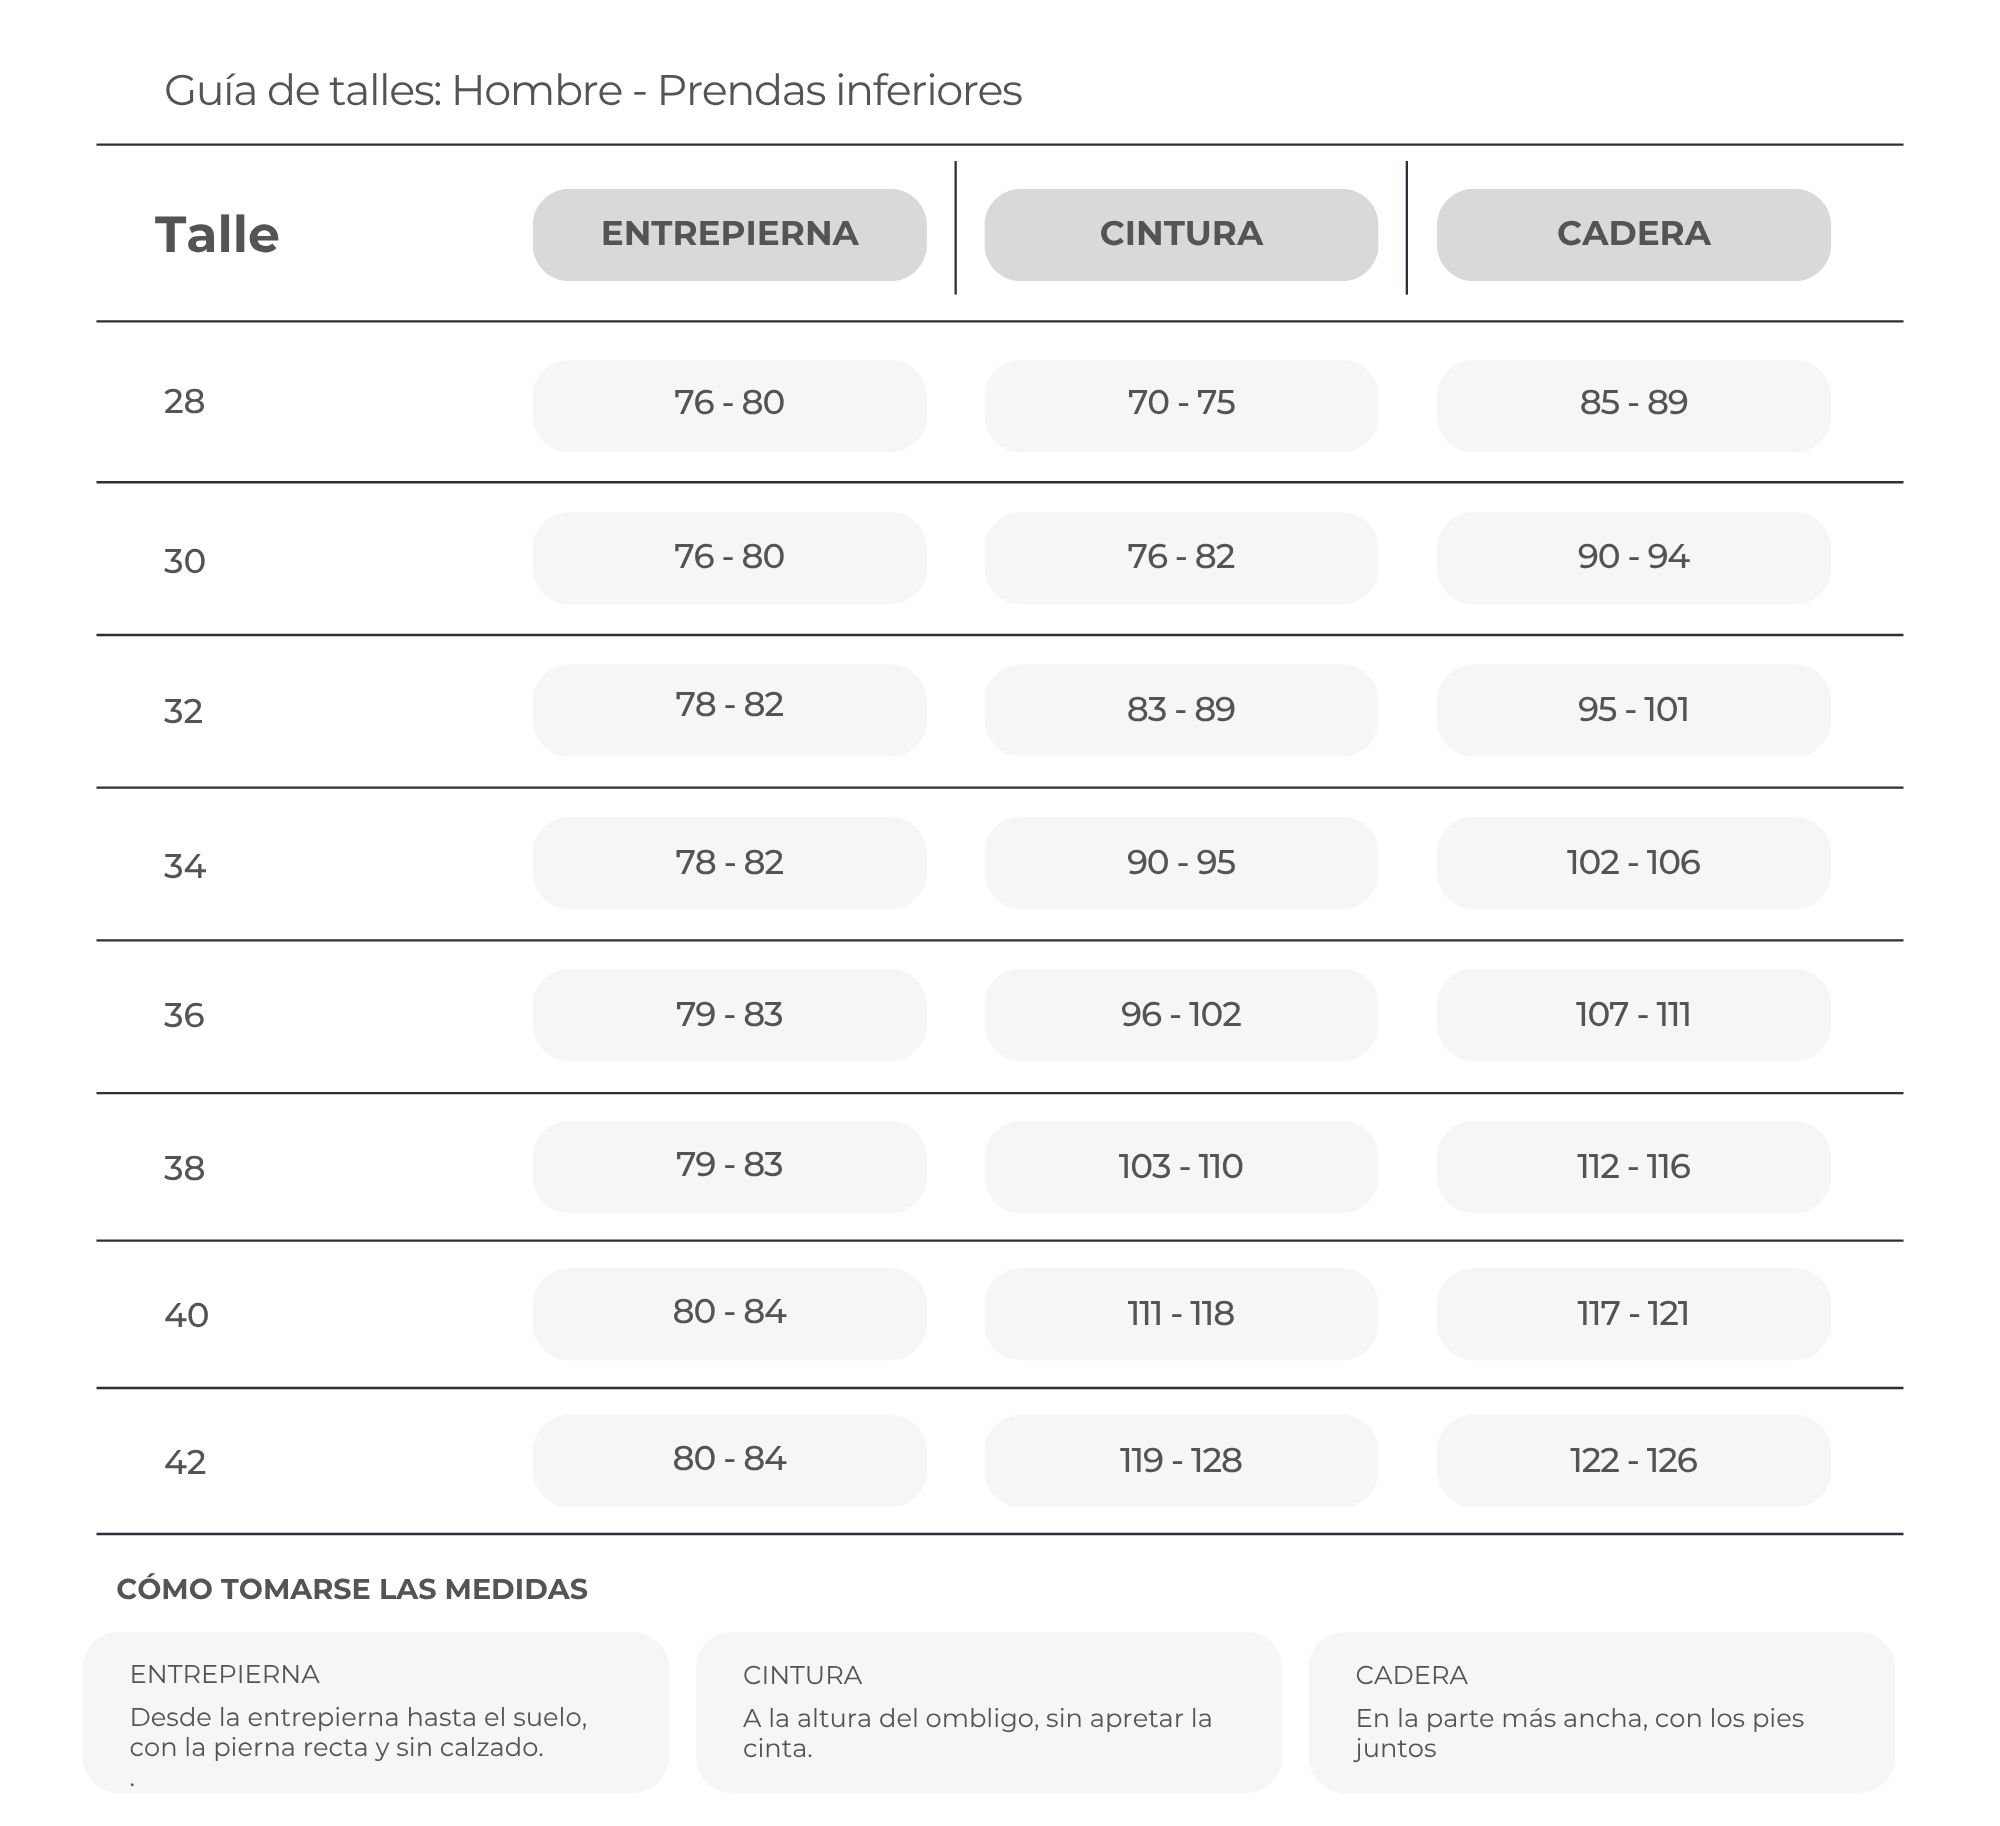Click size 30 row label
2000x1826 pixels.
tap(184, 561)
